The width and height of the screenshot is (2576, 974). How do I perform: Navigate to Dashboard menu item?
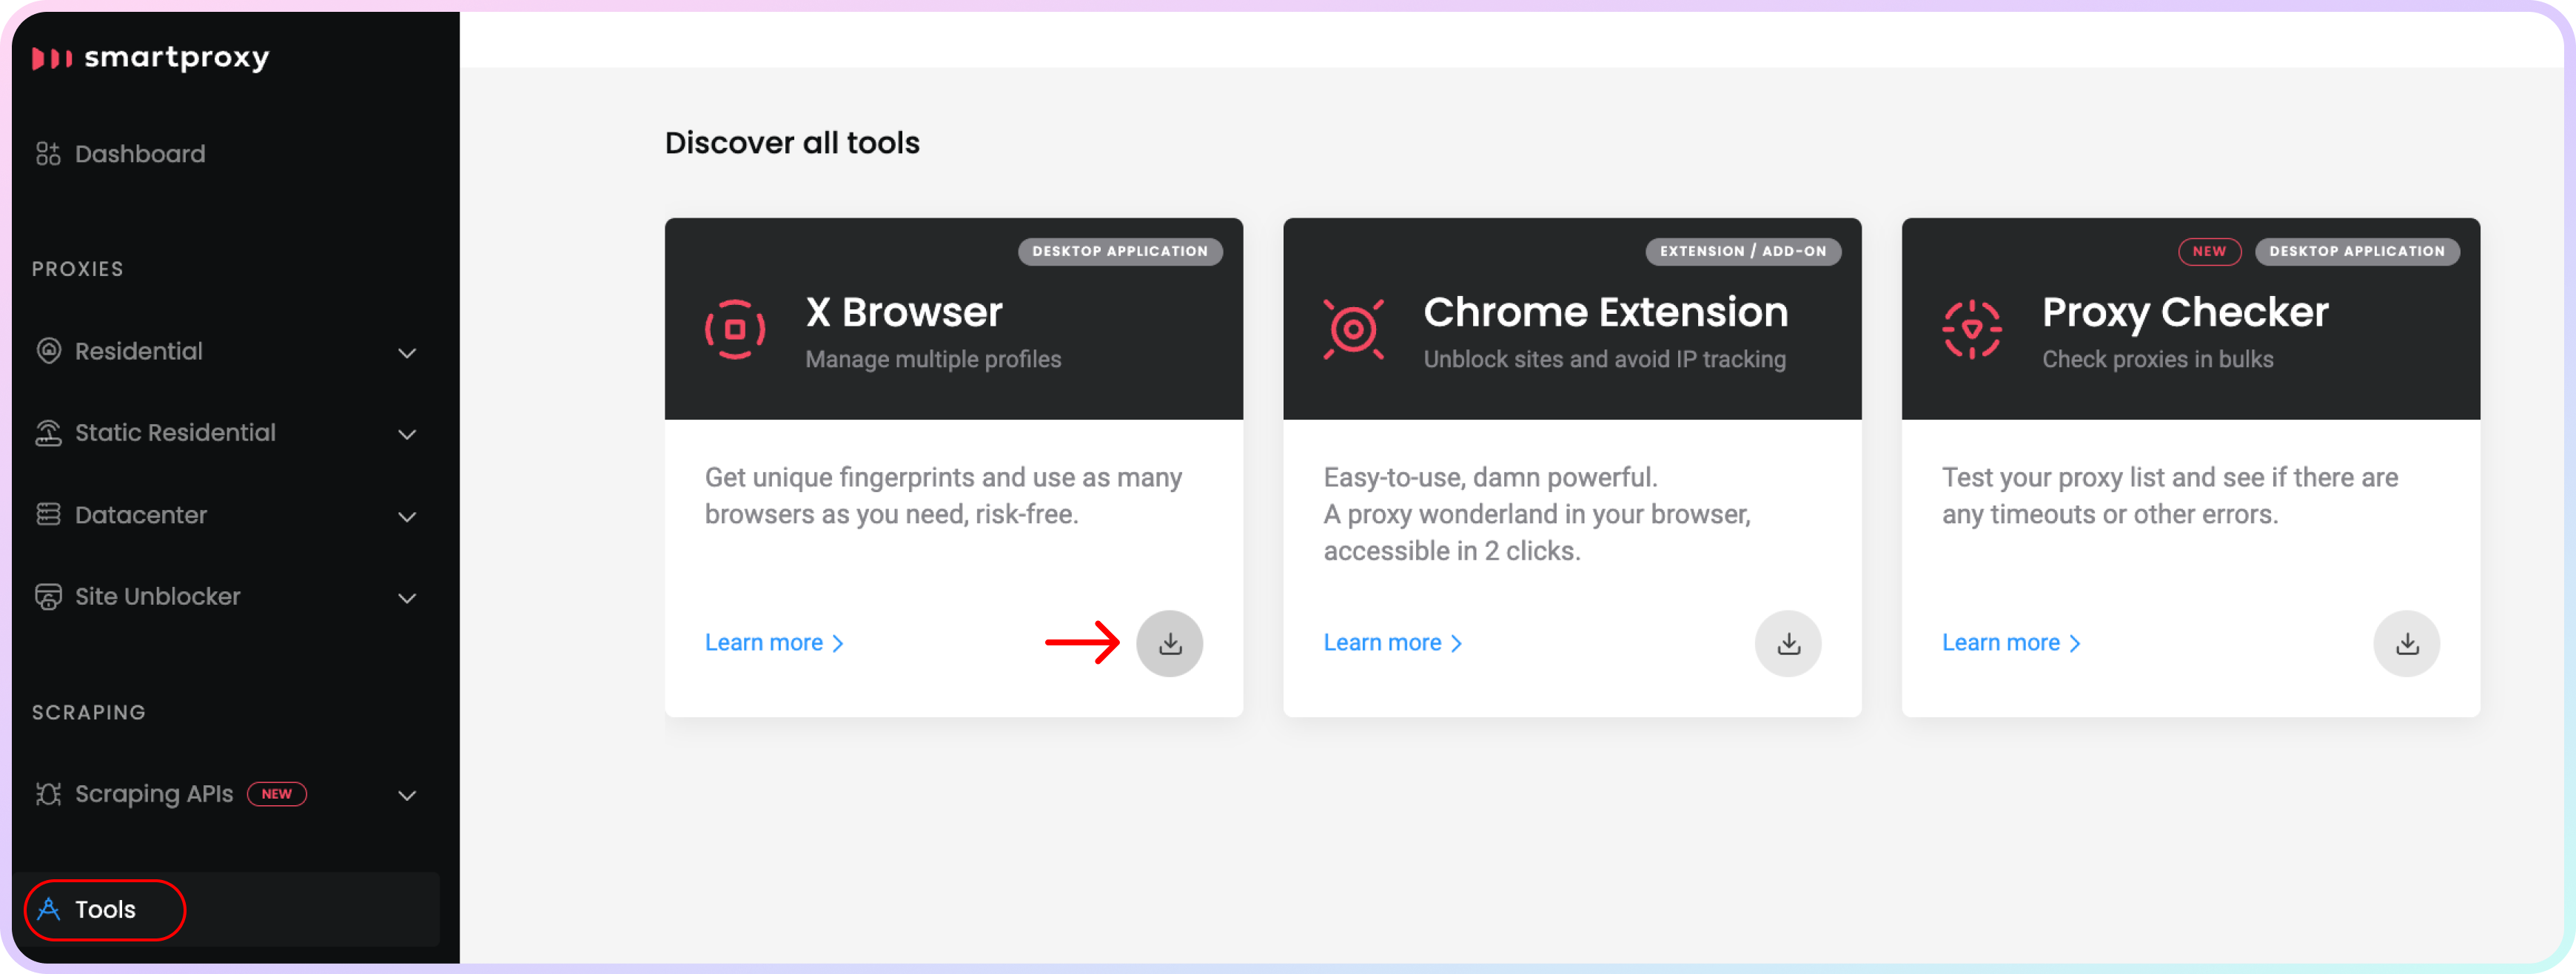pyautogui.click(x=140, y=152)
